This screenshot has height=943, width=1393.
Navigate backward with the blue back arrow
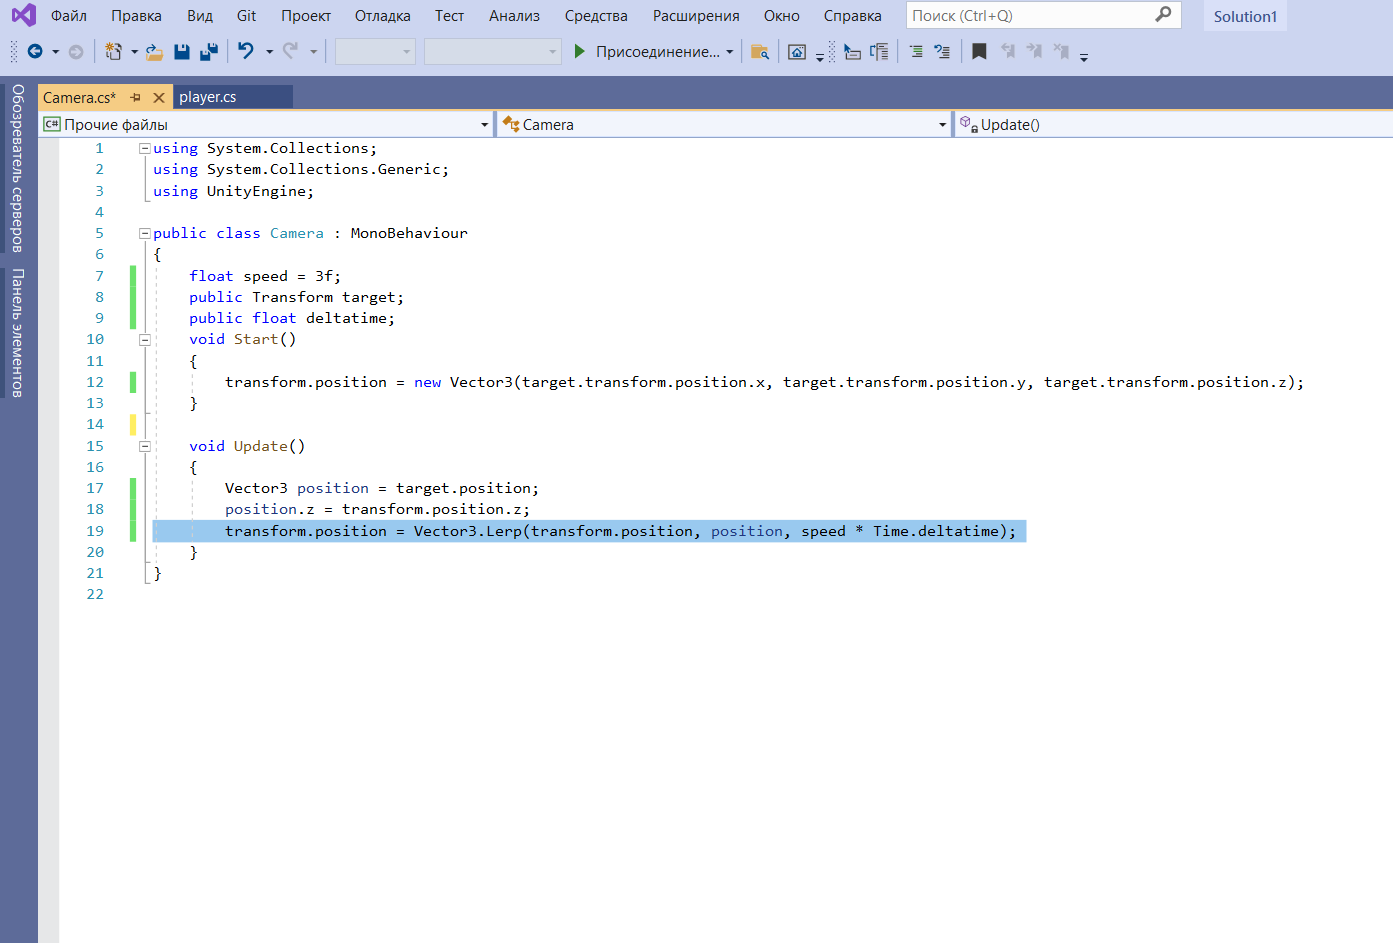[x=35, y=51]
